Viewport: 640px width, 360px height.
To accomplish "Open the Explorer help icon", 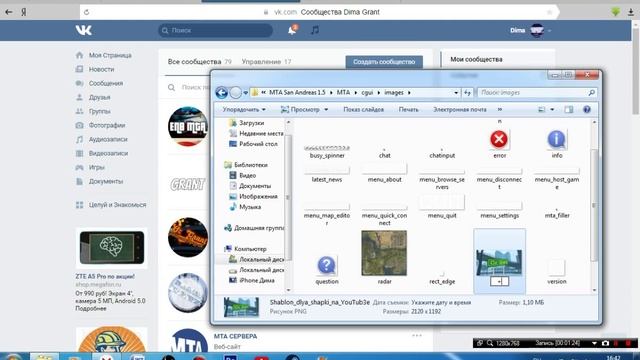I will (587, 109).
